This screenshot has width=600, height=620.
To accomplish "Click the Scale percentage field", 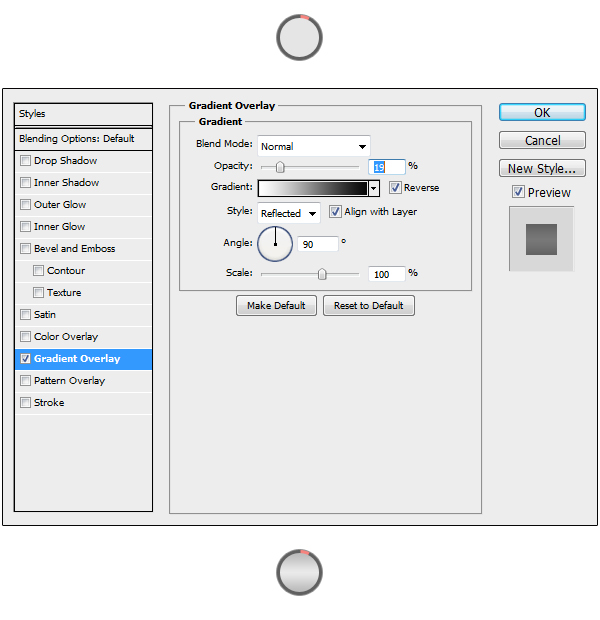I will 386,274.
